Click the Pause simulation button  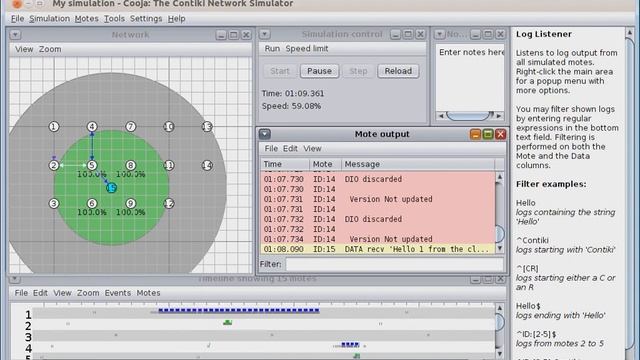(319, 71)
